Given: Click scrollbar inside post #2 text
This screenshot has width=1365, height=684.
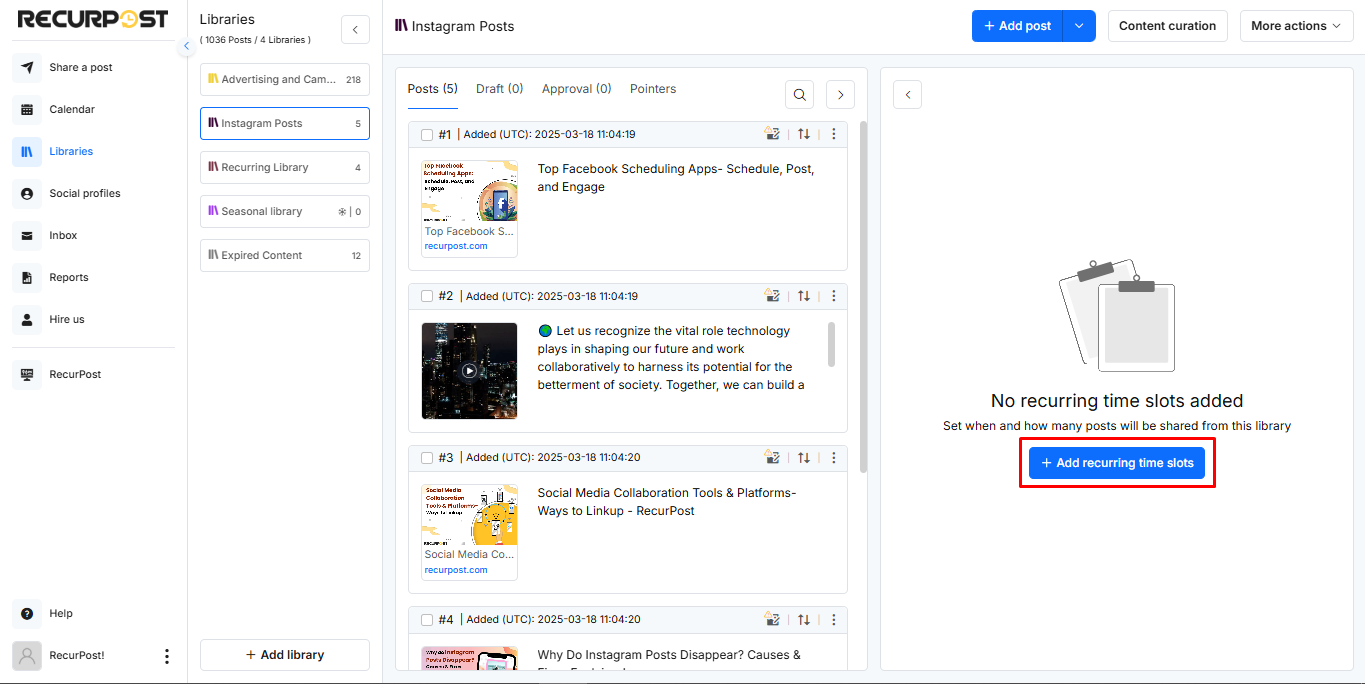Looking at the screenshot, I should coord(831,344).
